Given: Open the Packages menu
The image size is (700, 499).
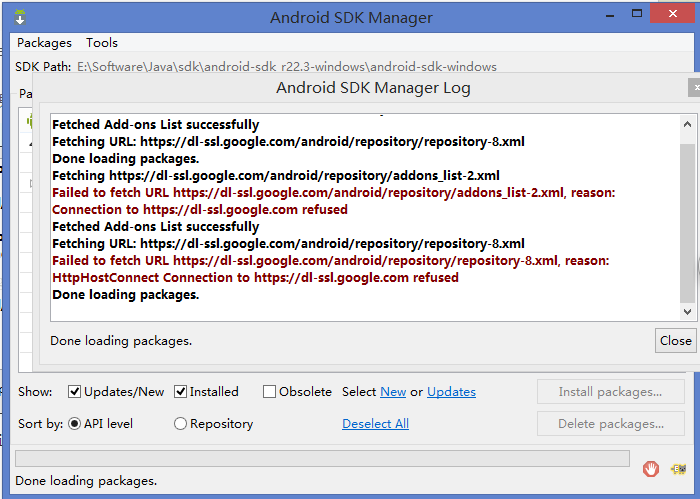Looking at the screenshot, I should (44, 43).
